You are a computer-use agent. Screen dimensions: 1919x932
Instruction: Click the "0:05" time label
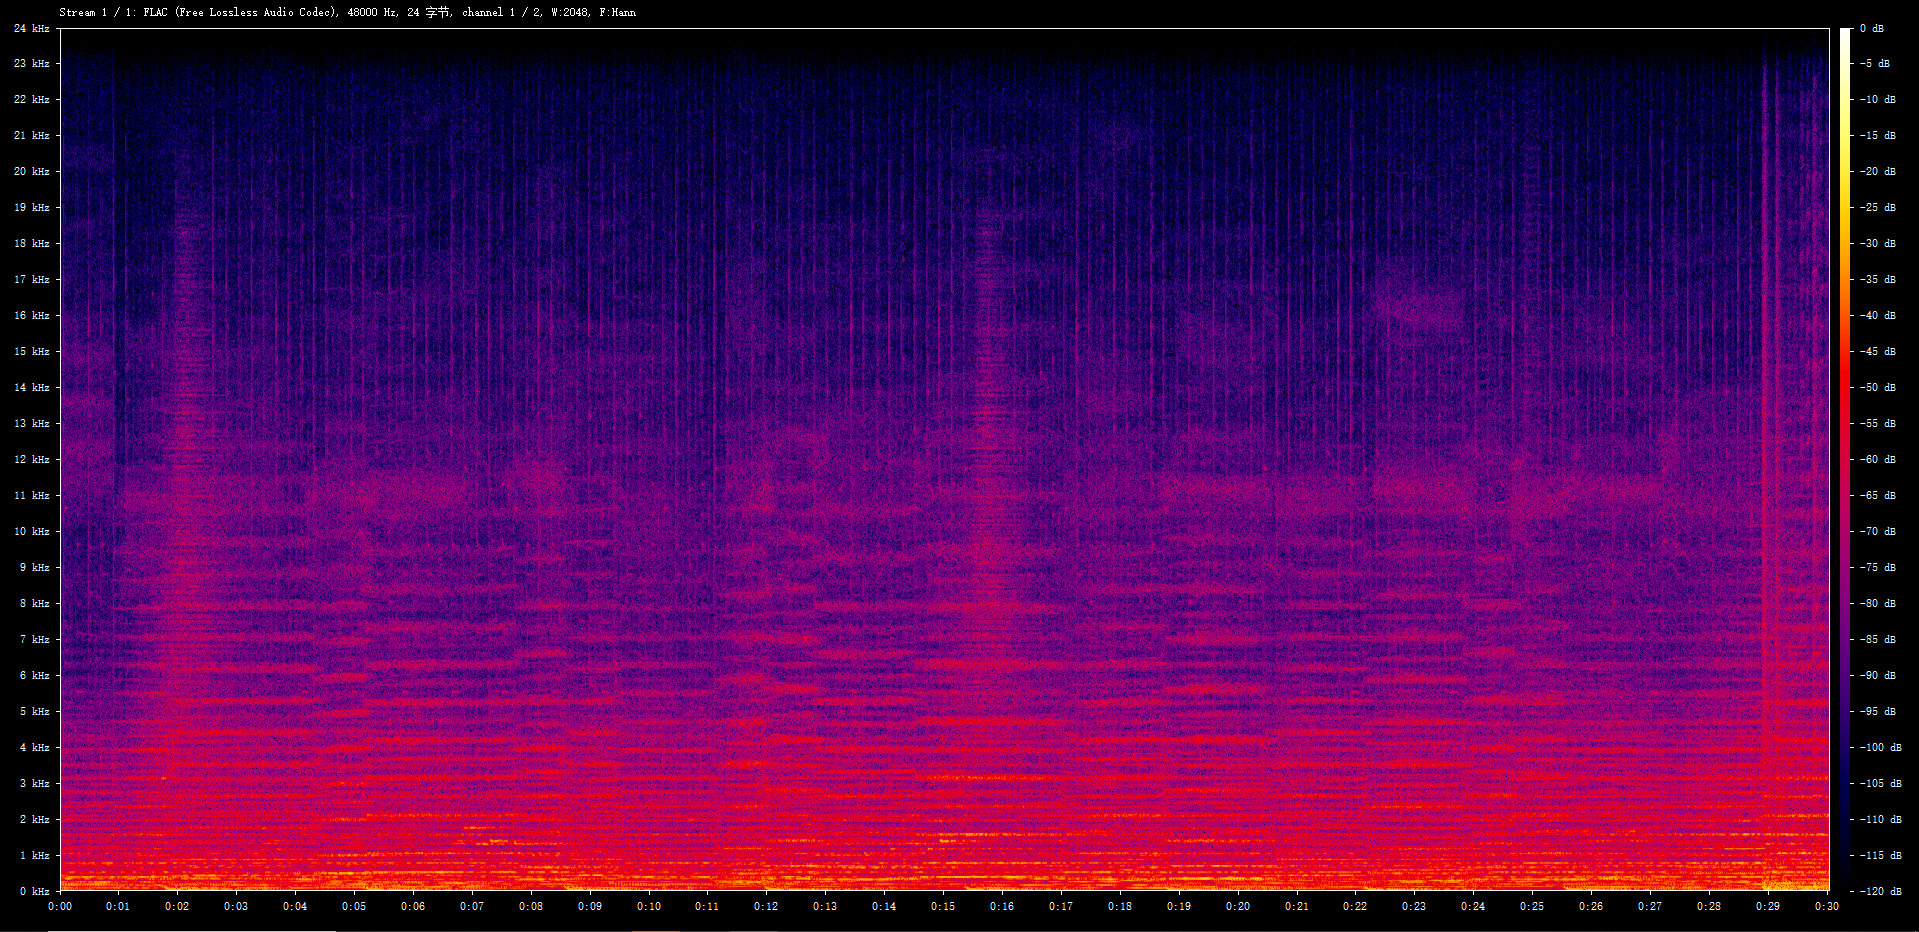pos(354,906)
